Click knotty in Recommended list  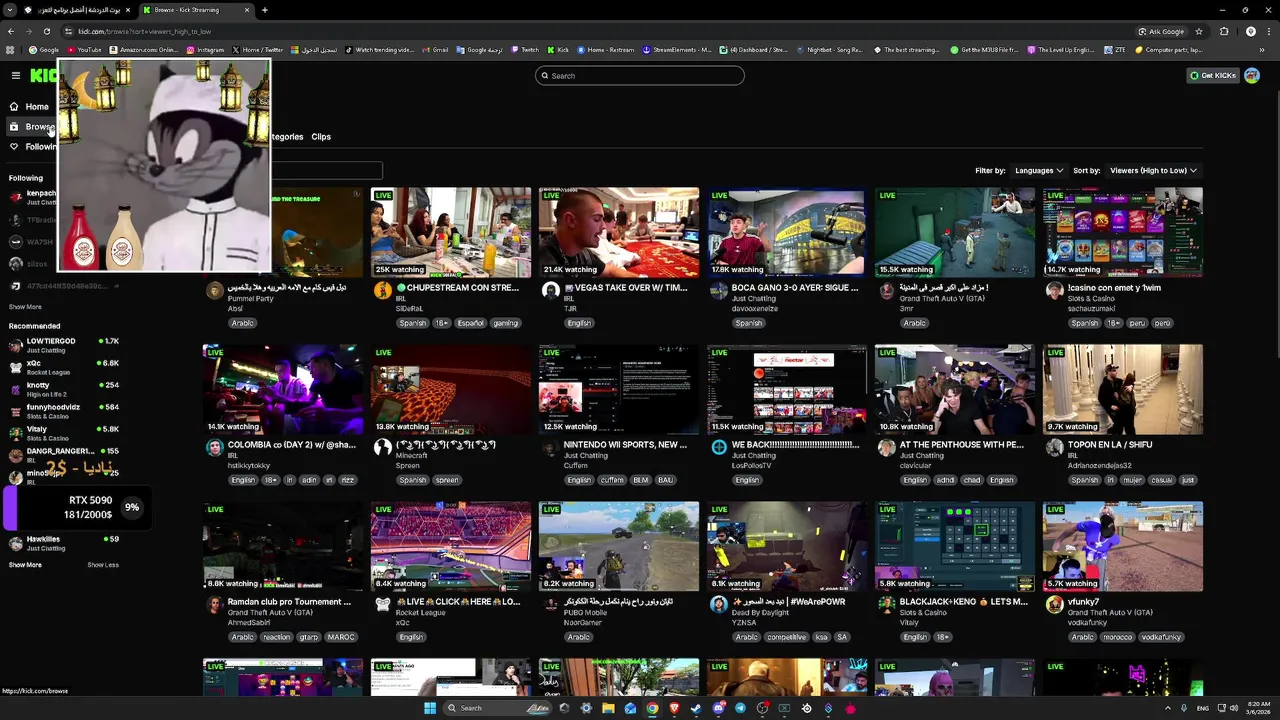(x=64, y=389)
